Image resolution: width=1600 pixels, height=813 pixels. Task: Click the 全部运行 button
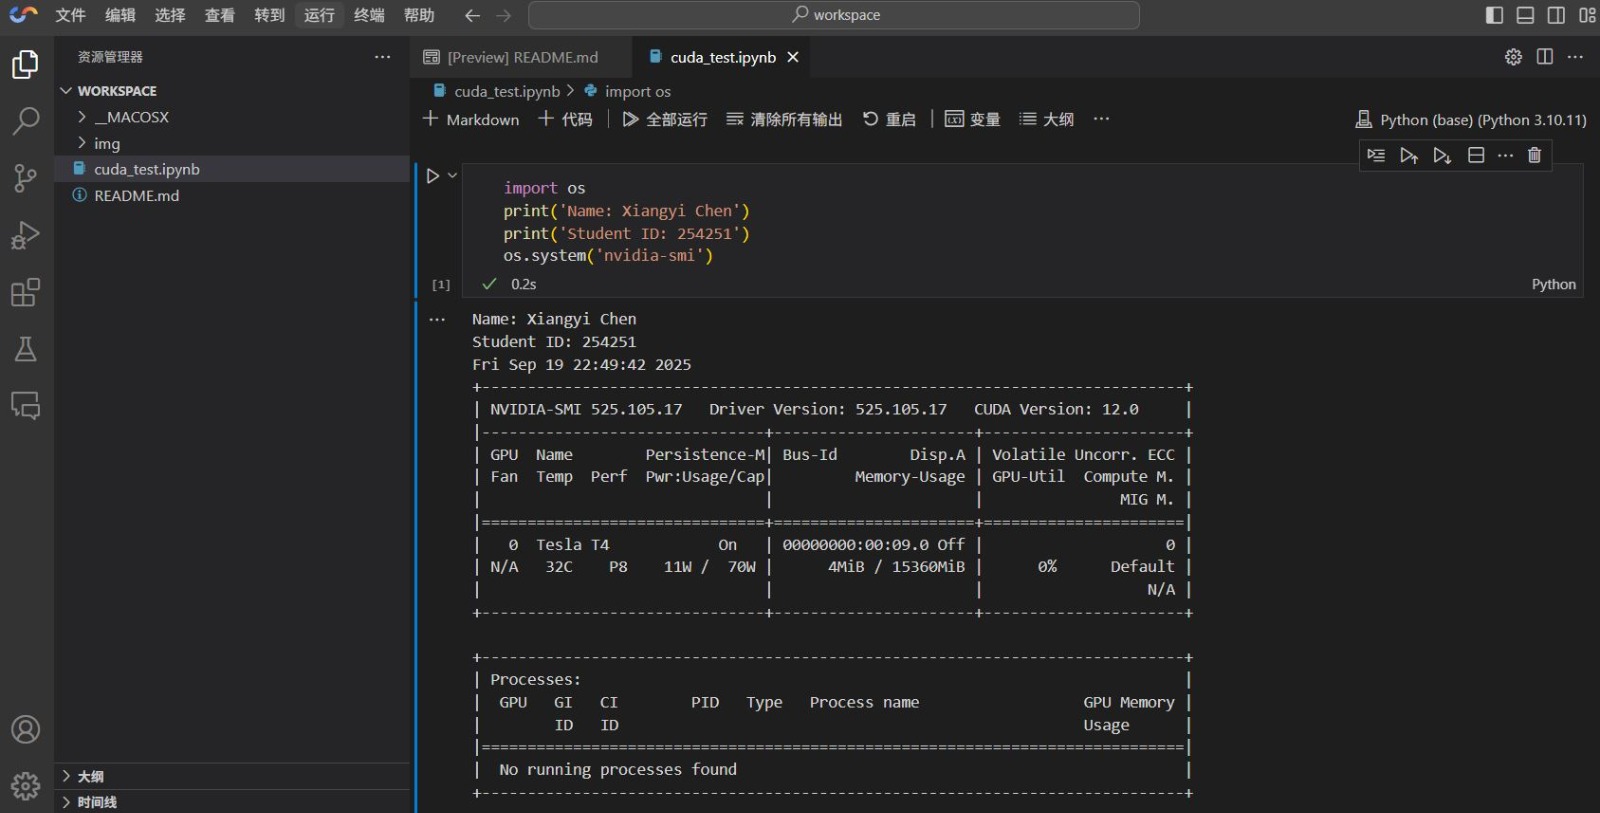pos(665,119)
